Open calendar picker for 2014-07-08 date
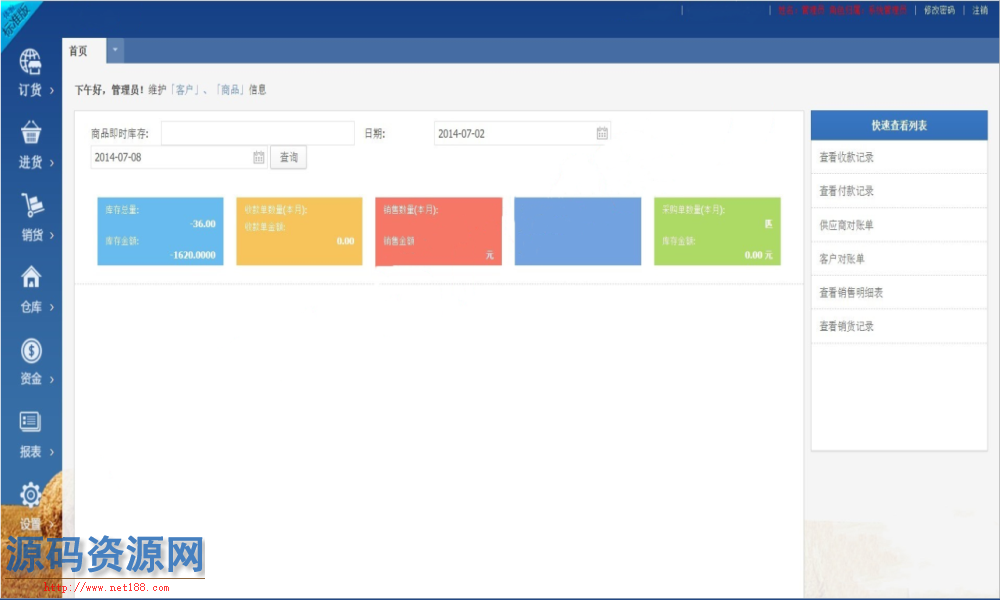Screen dimensions: 1000x600 [258, 157]
